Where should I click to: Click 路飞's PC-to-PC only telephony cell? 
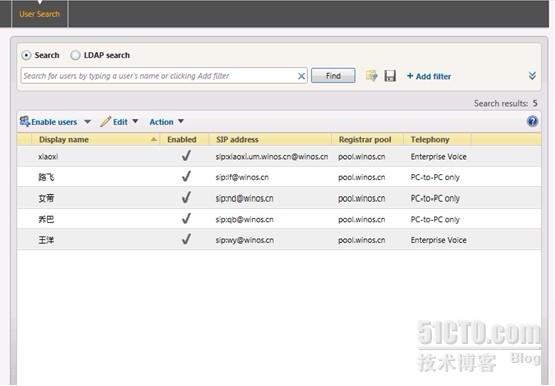point(435,177)
